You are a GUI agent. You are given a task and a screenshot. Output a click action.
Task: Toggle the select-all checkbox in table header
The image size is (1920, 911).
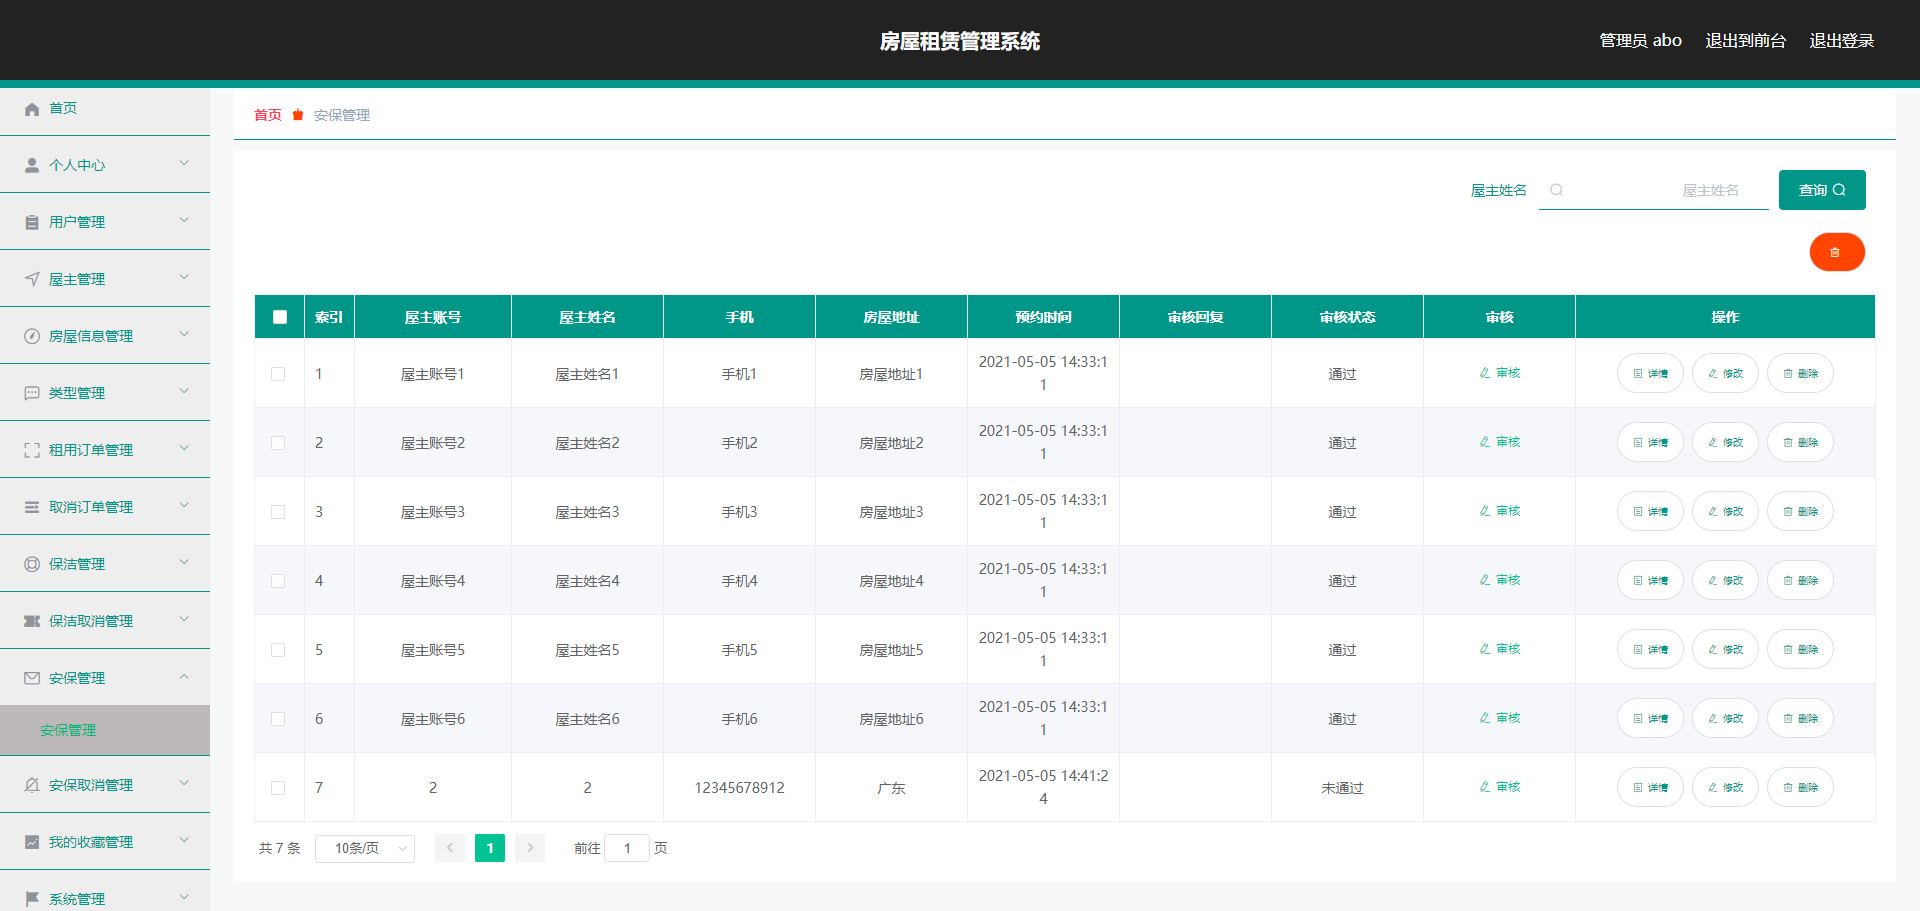[x=280, y=317]
